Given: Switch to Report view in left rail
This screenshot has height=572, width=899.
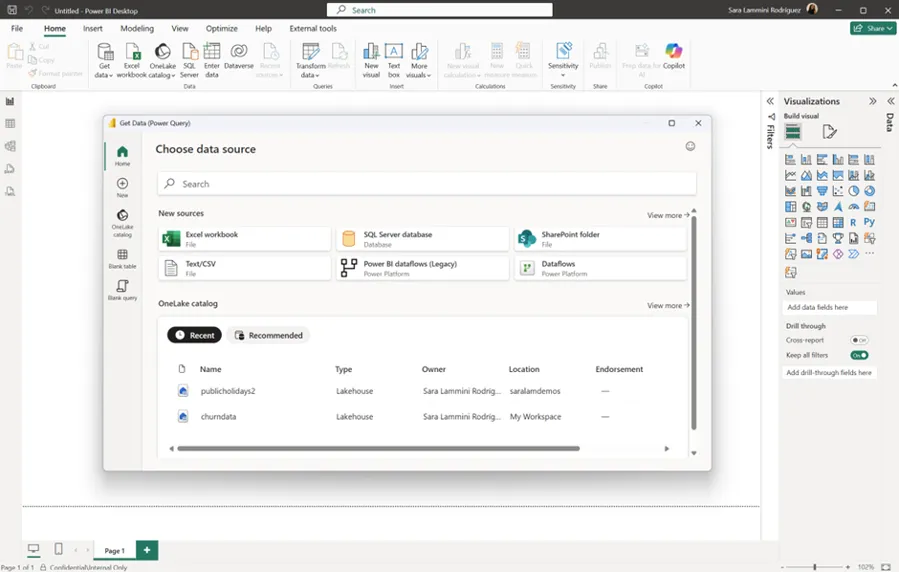Looking at the screenshot, I should 10,101.
